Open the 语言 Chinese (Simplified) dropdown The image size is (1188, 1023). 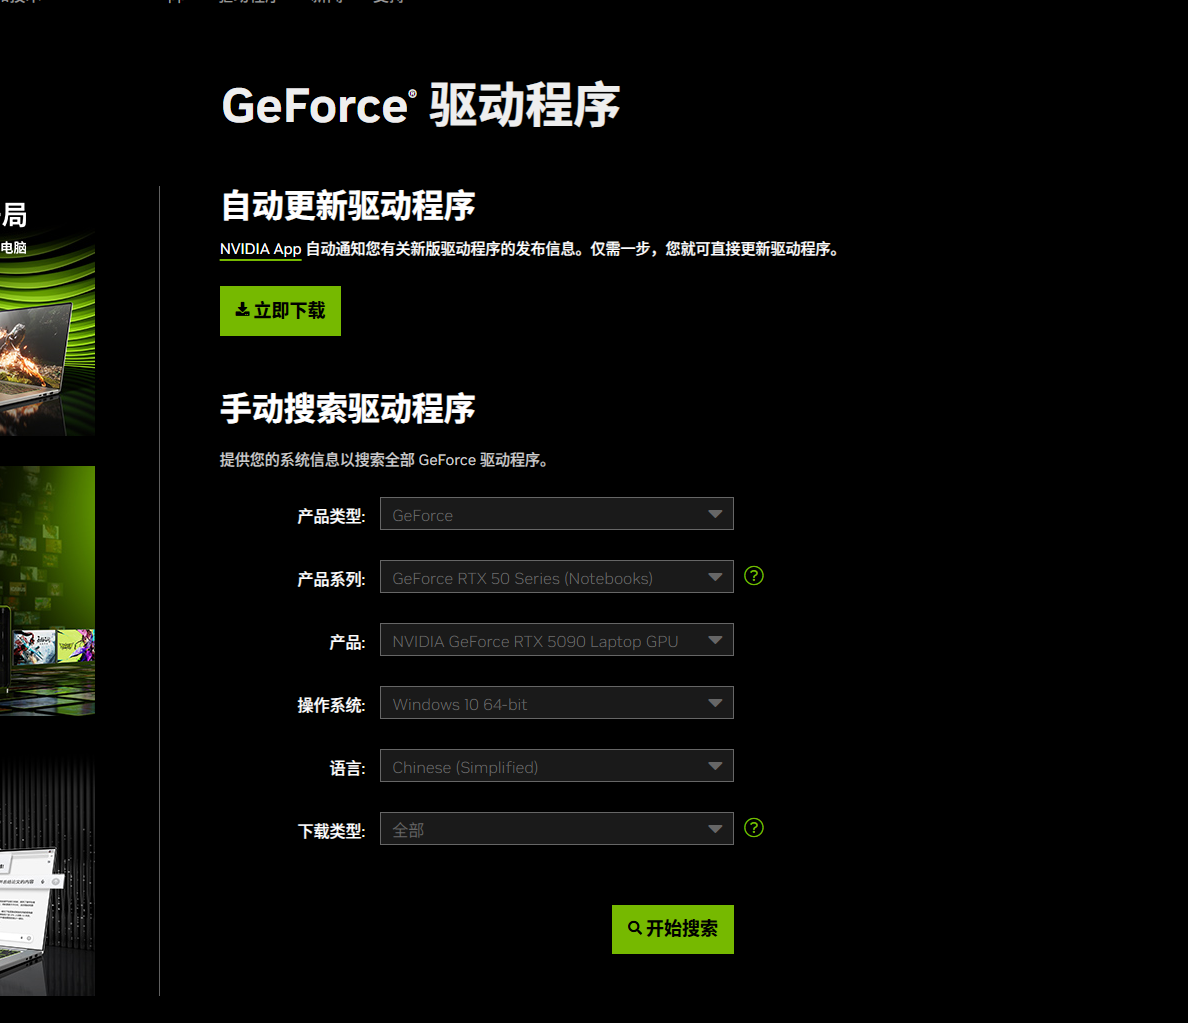[x=556, y=765]
